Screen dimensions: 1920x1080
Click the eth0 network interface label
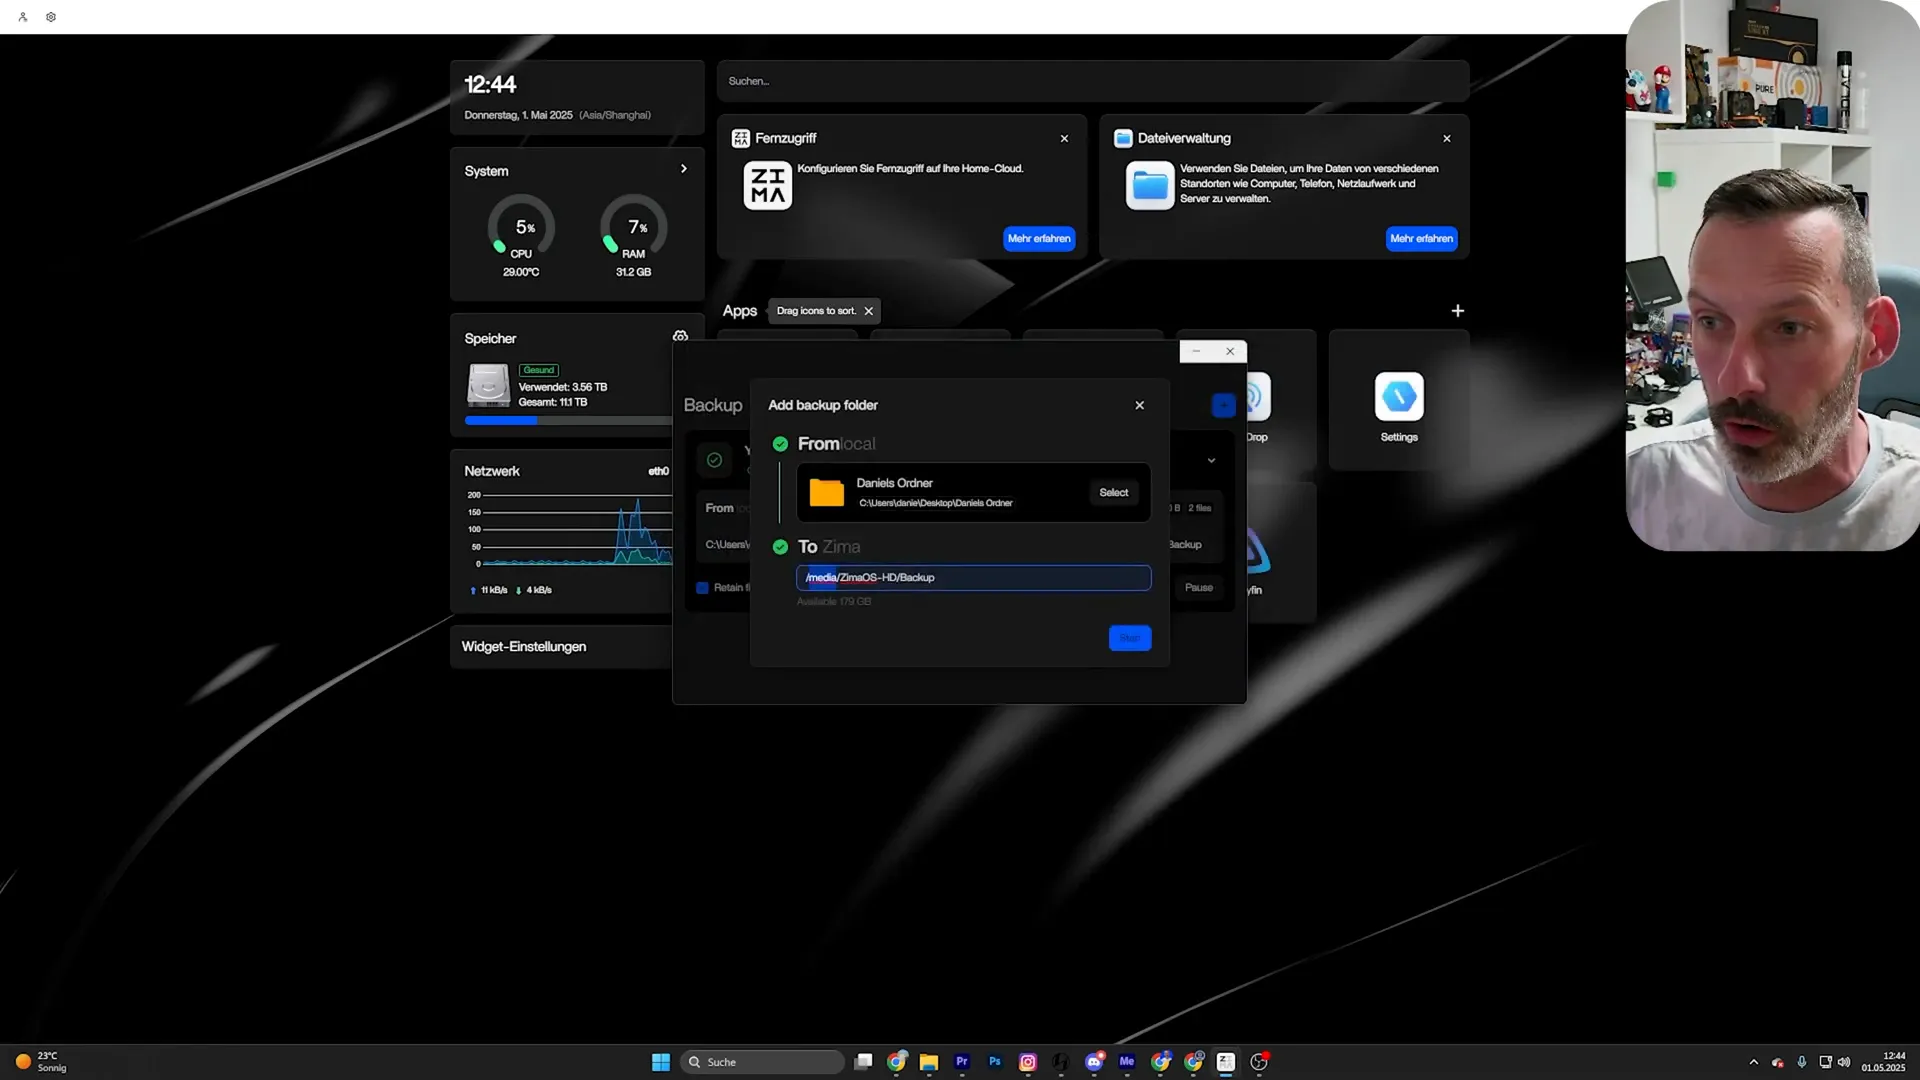coord(658,471)
